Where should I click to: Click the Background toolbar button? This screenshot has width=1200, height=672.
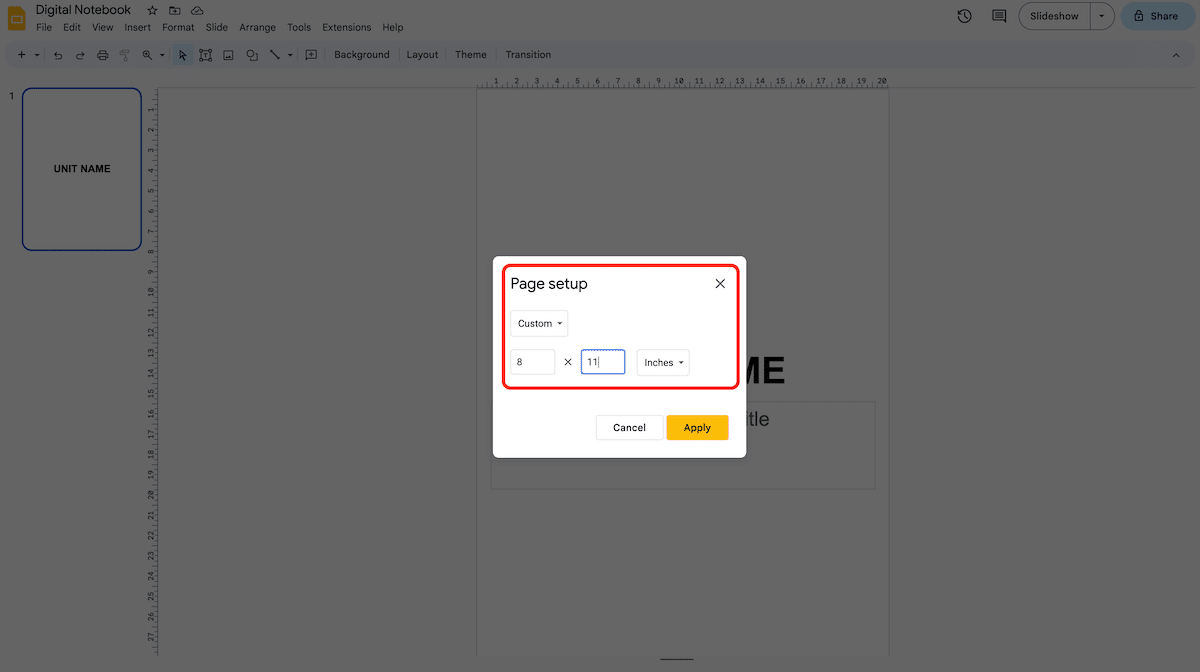tap(362, 55)
